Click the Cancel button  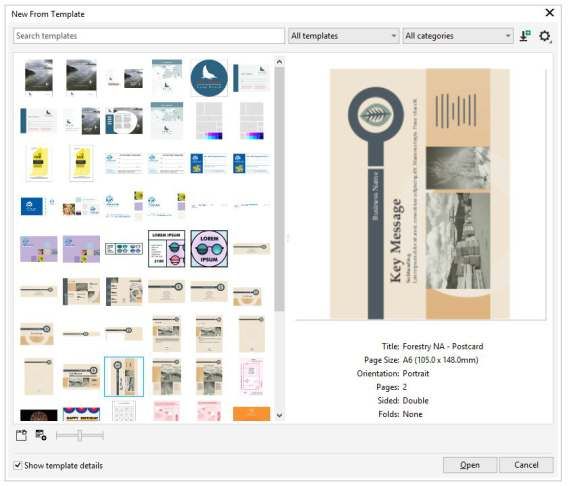click(526, 465)
